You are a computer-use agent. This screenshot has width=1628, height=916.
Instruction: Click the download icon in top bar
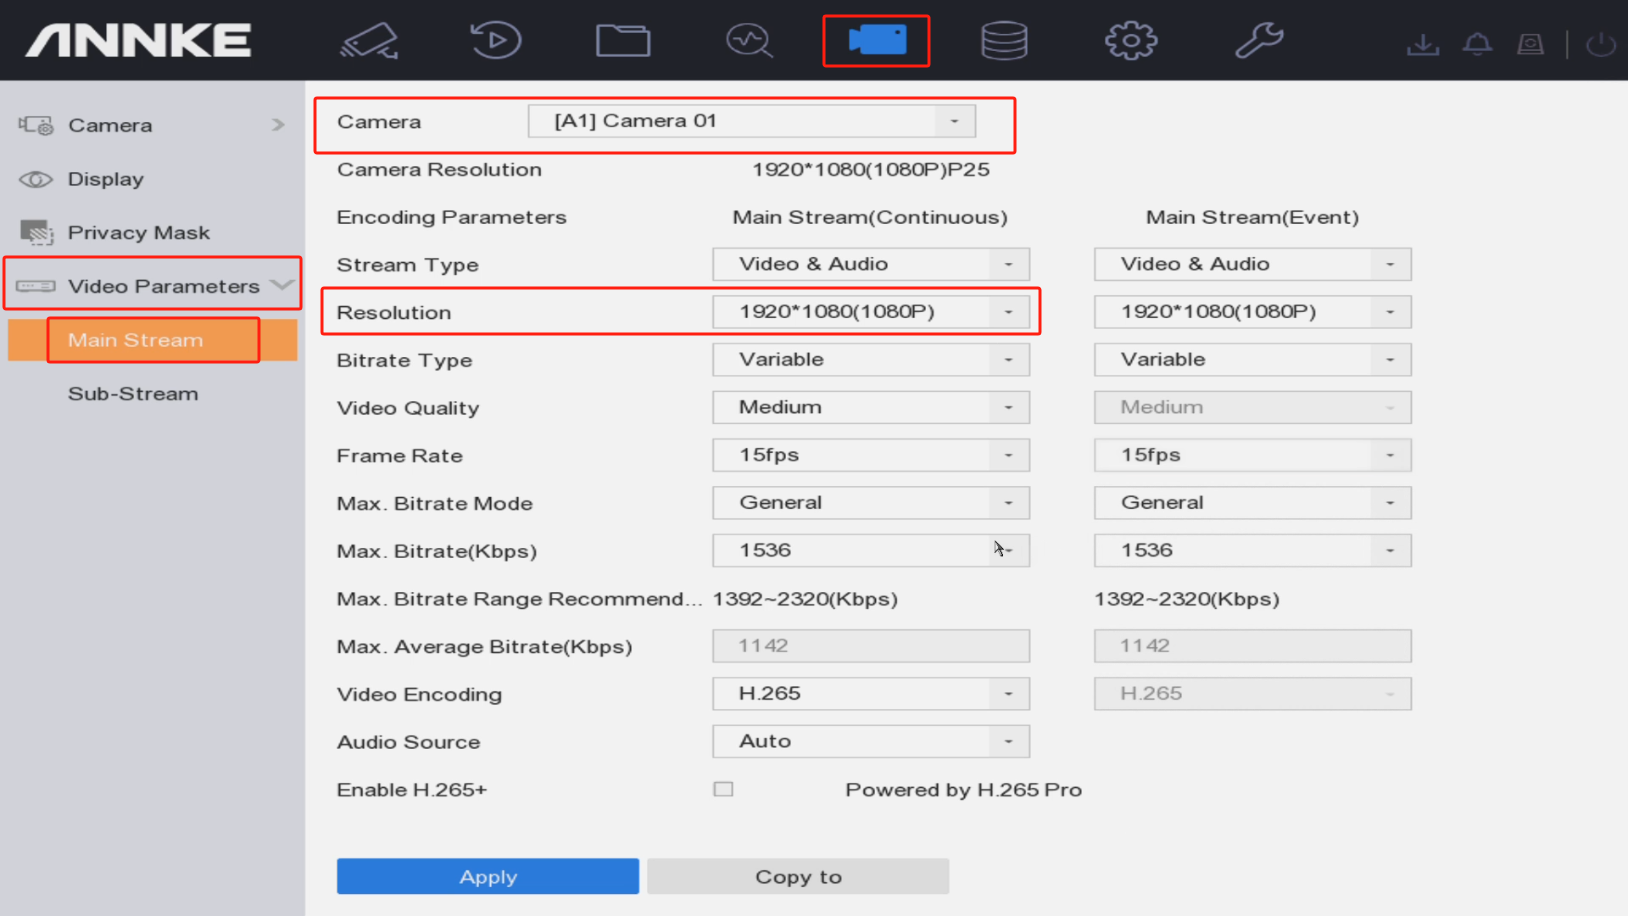click(x=1422, y=44)
